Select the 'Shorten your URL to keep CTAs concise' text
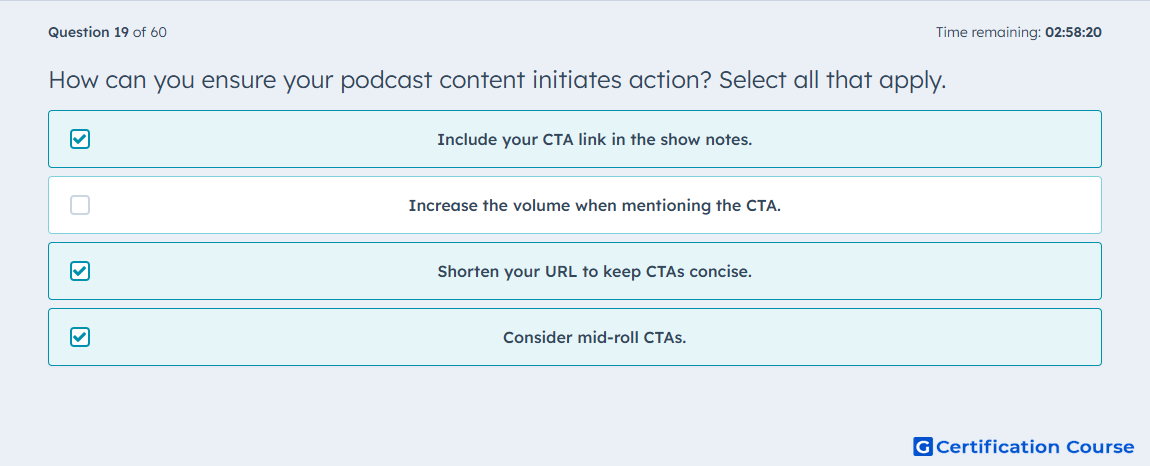The image size is (1150, 466). pyautogui.click(x=595, y=272)
